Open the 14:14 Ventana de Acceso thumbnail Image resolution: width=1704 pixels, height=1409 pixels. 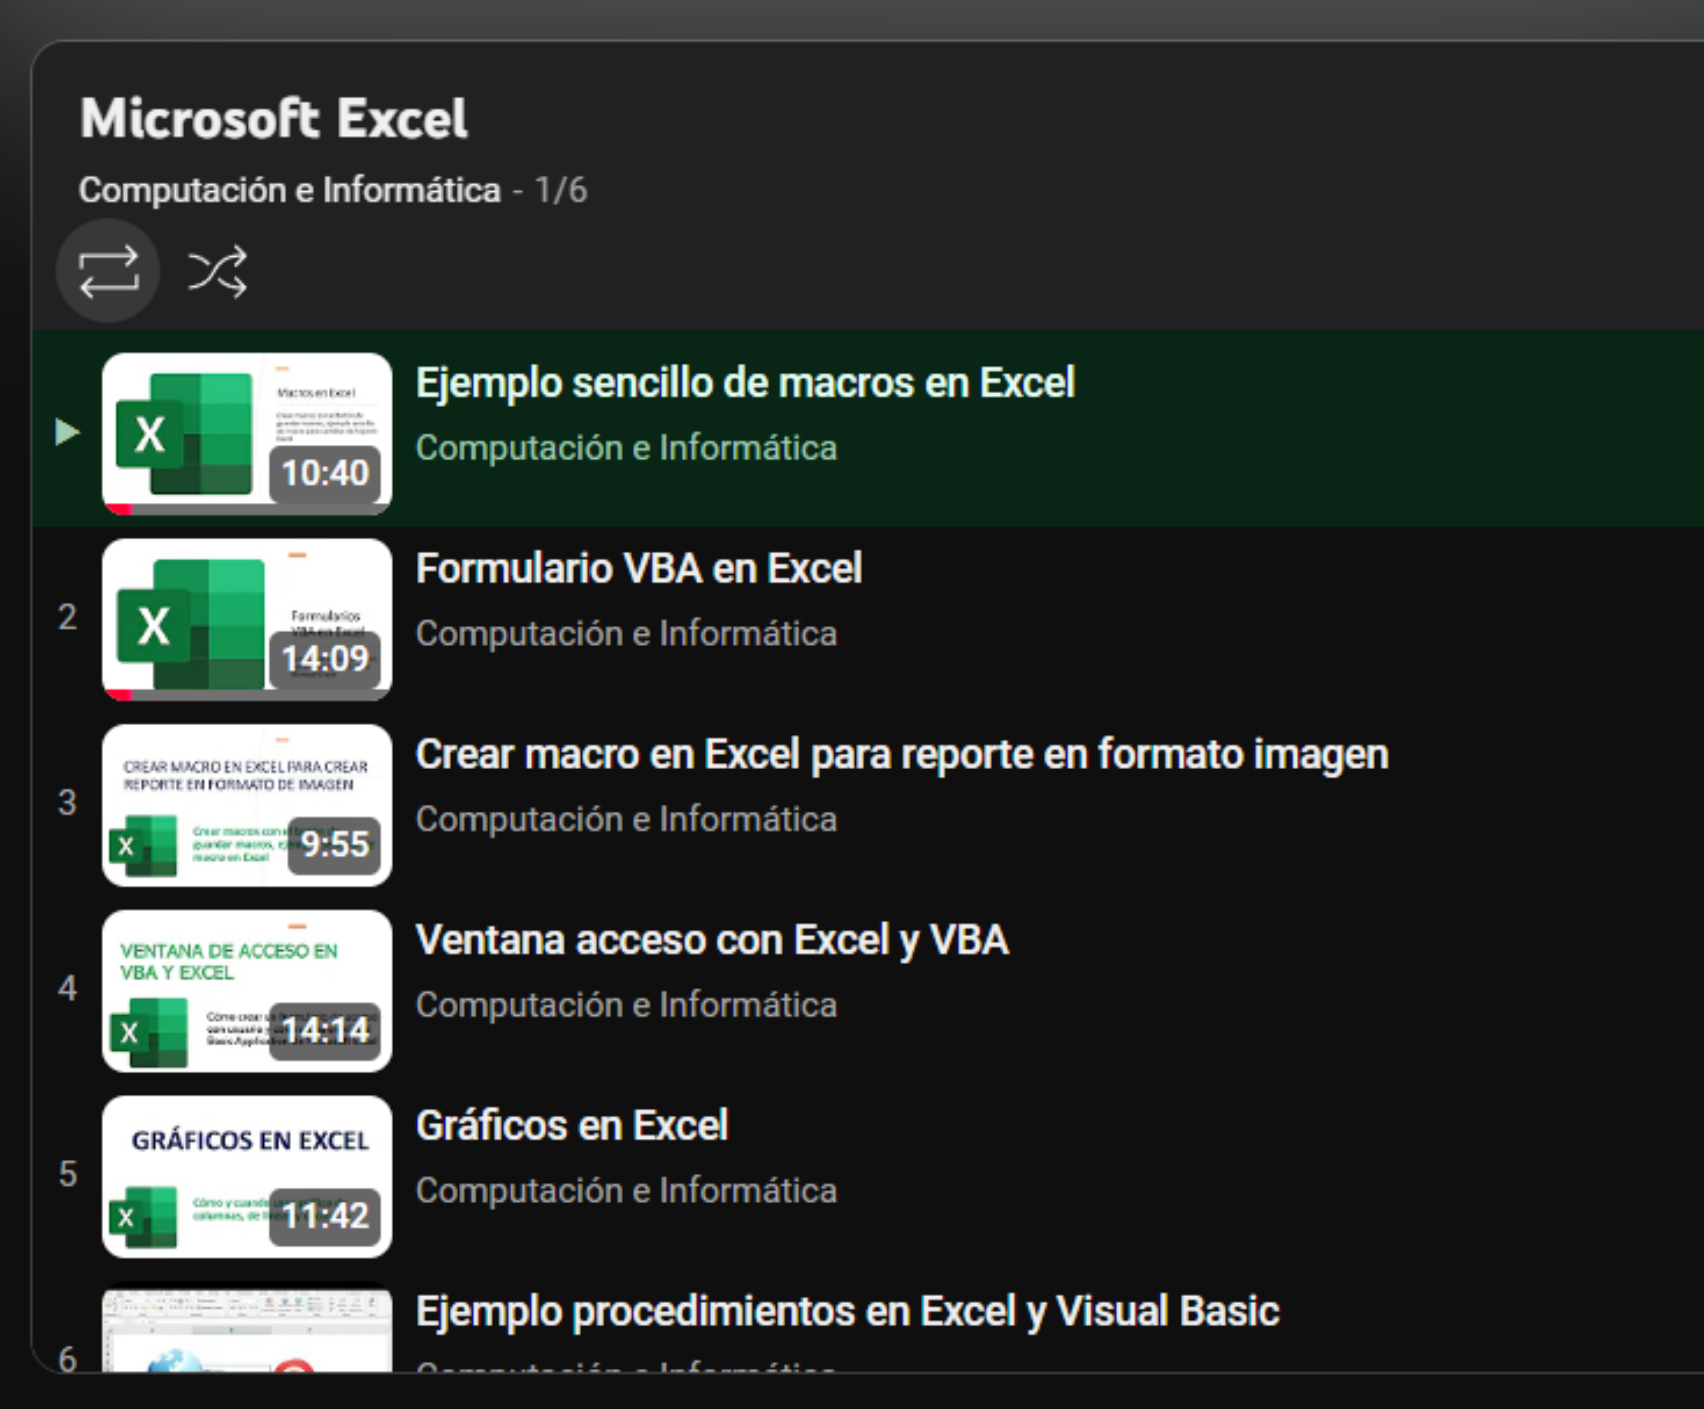pos(246,990)
